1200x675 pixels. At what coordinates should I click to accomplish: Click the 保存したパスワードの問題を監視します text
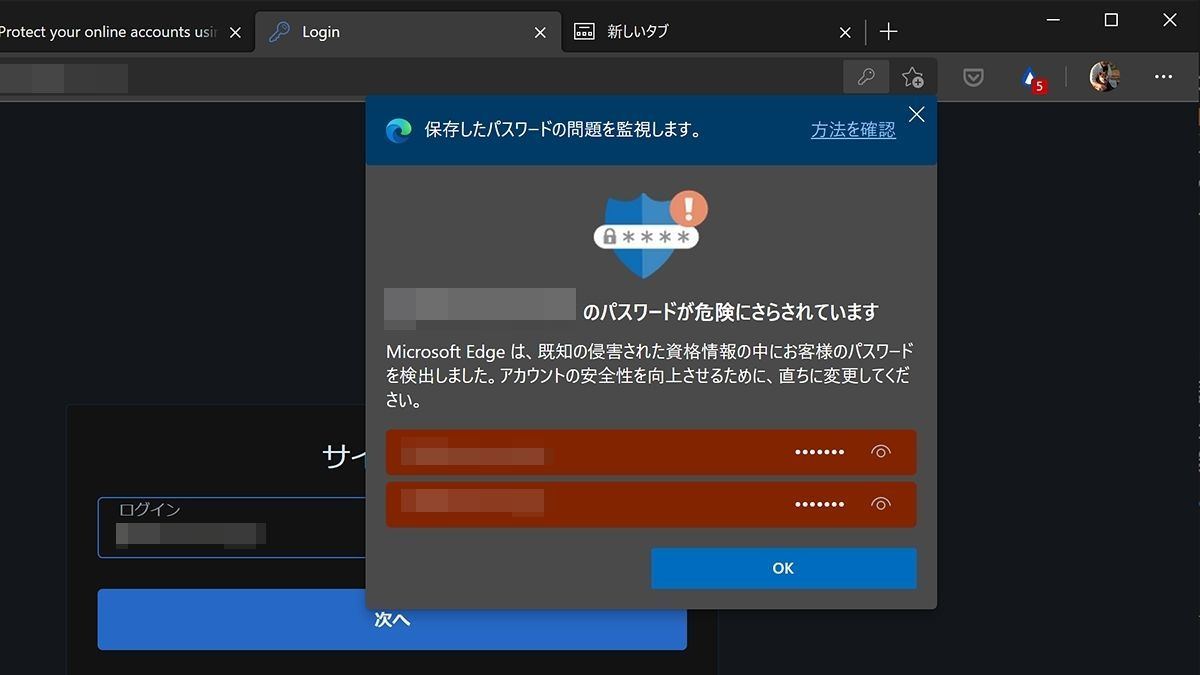pos(563,130)
